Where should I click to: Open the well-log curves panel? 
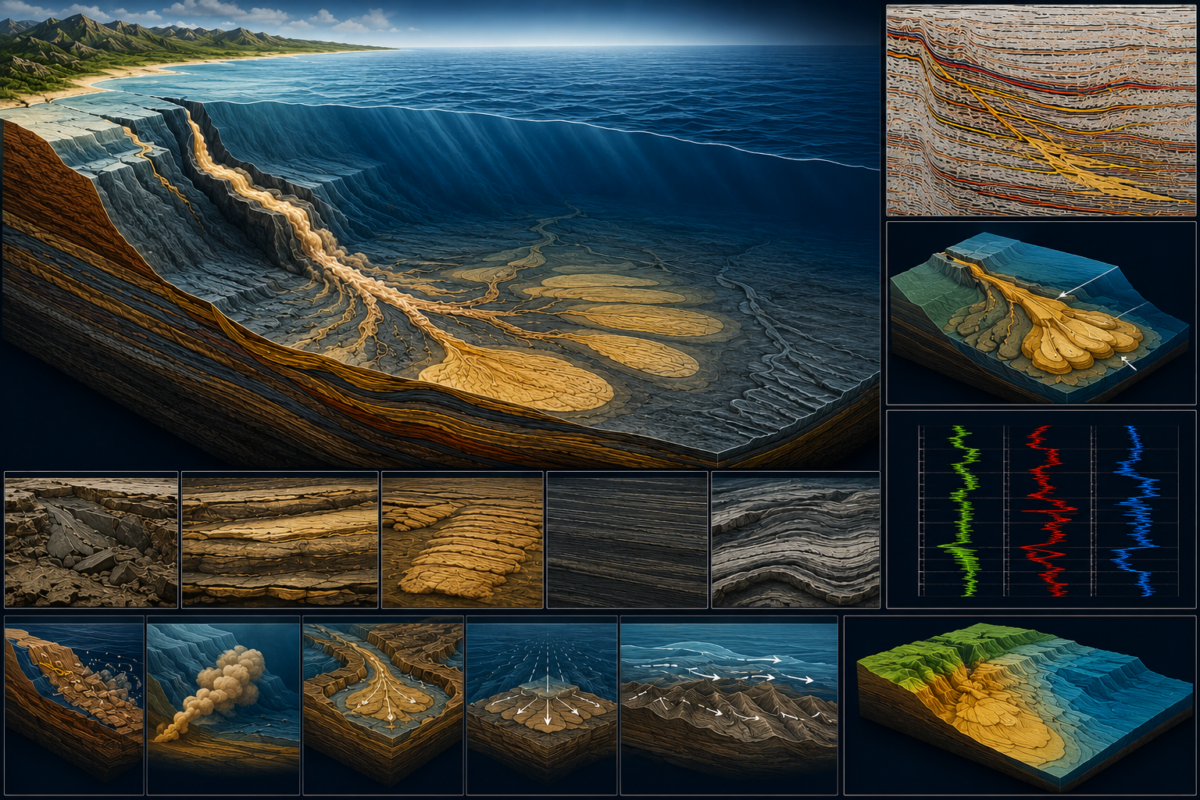click(1041, 509)
